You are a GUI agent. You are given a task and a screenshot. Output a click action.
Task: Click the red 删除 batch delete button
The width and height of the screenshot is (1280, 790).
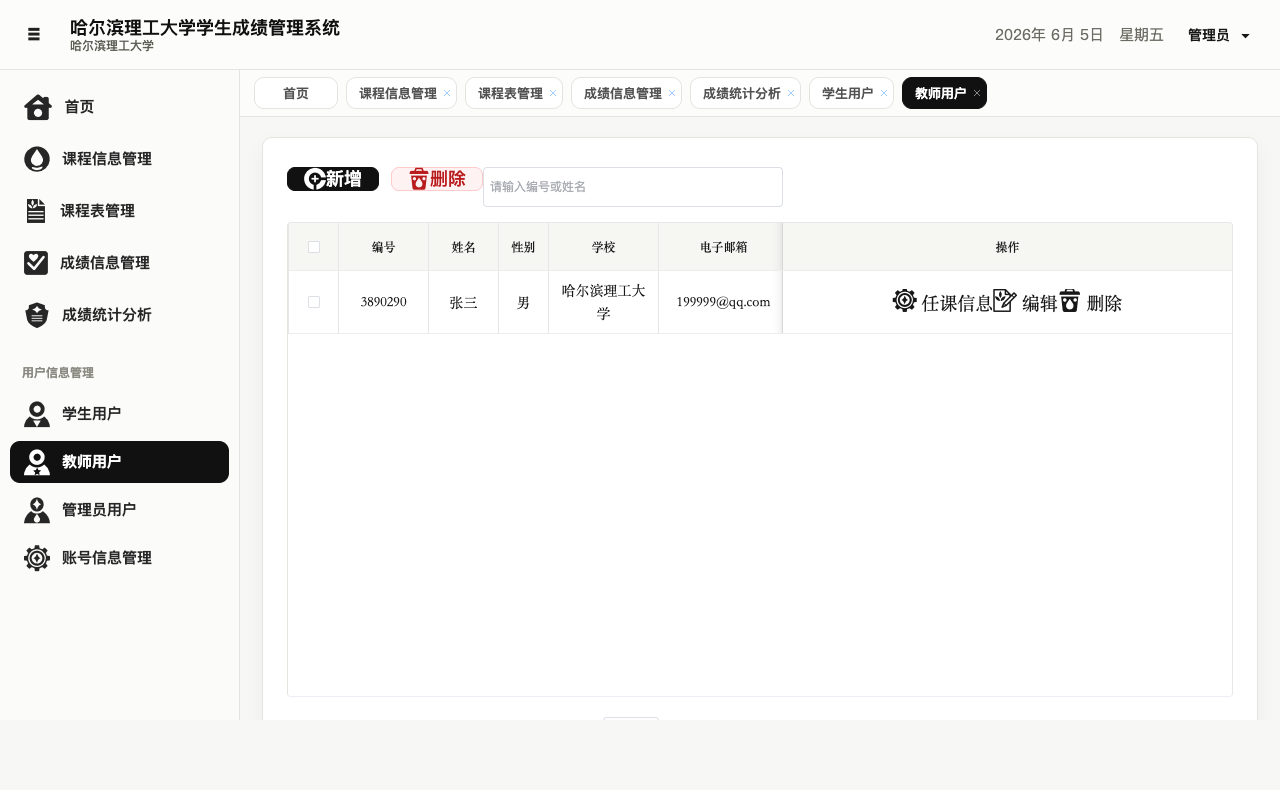point(437,179)
